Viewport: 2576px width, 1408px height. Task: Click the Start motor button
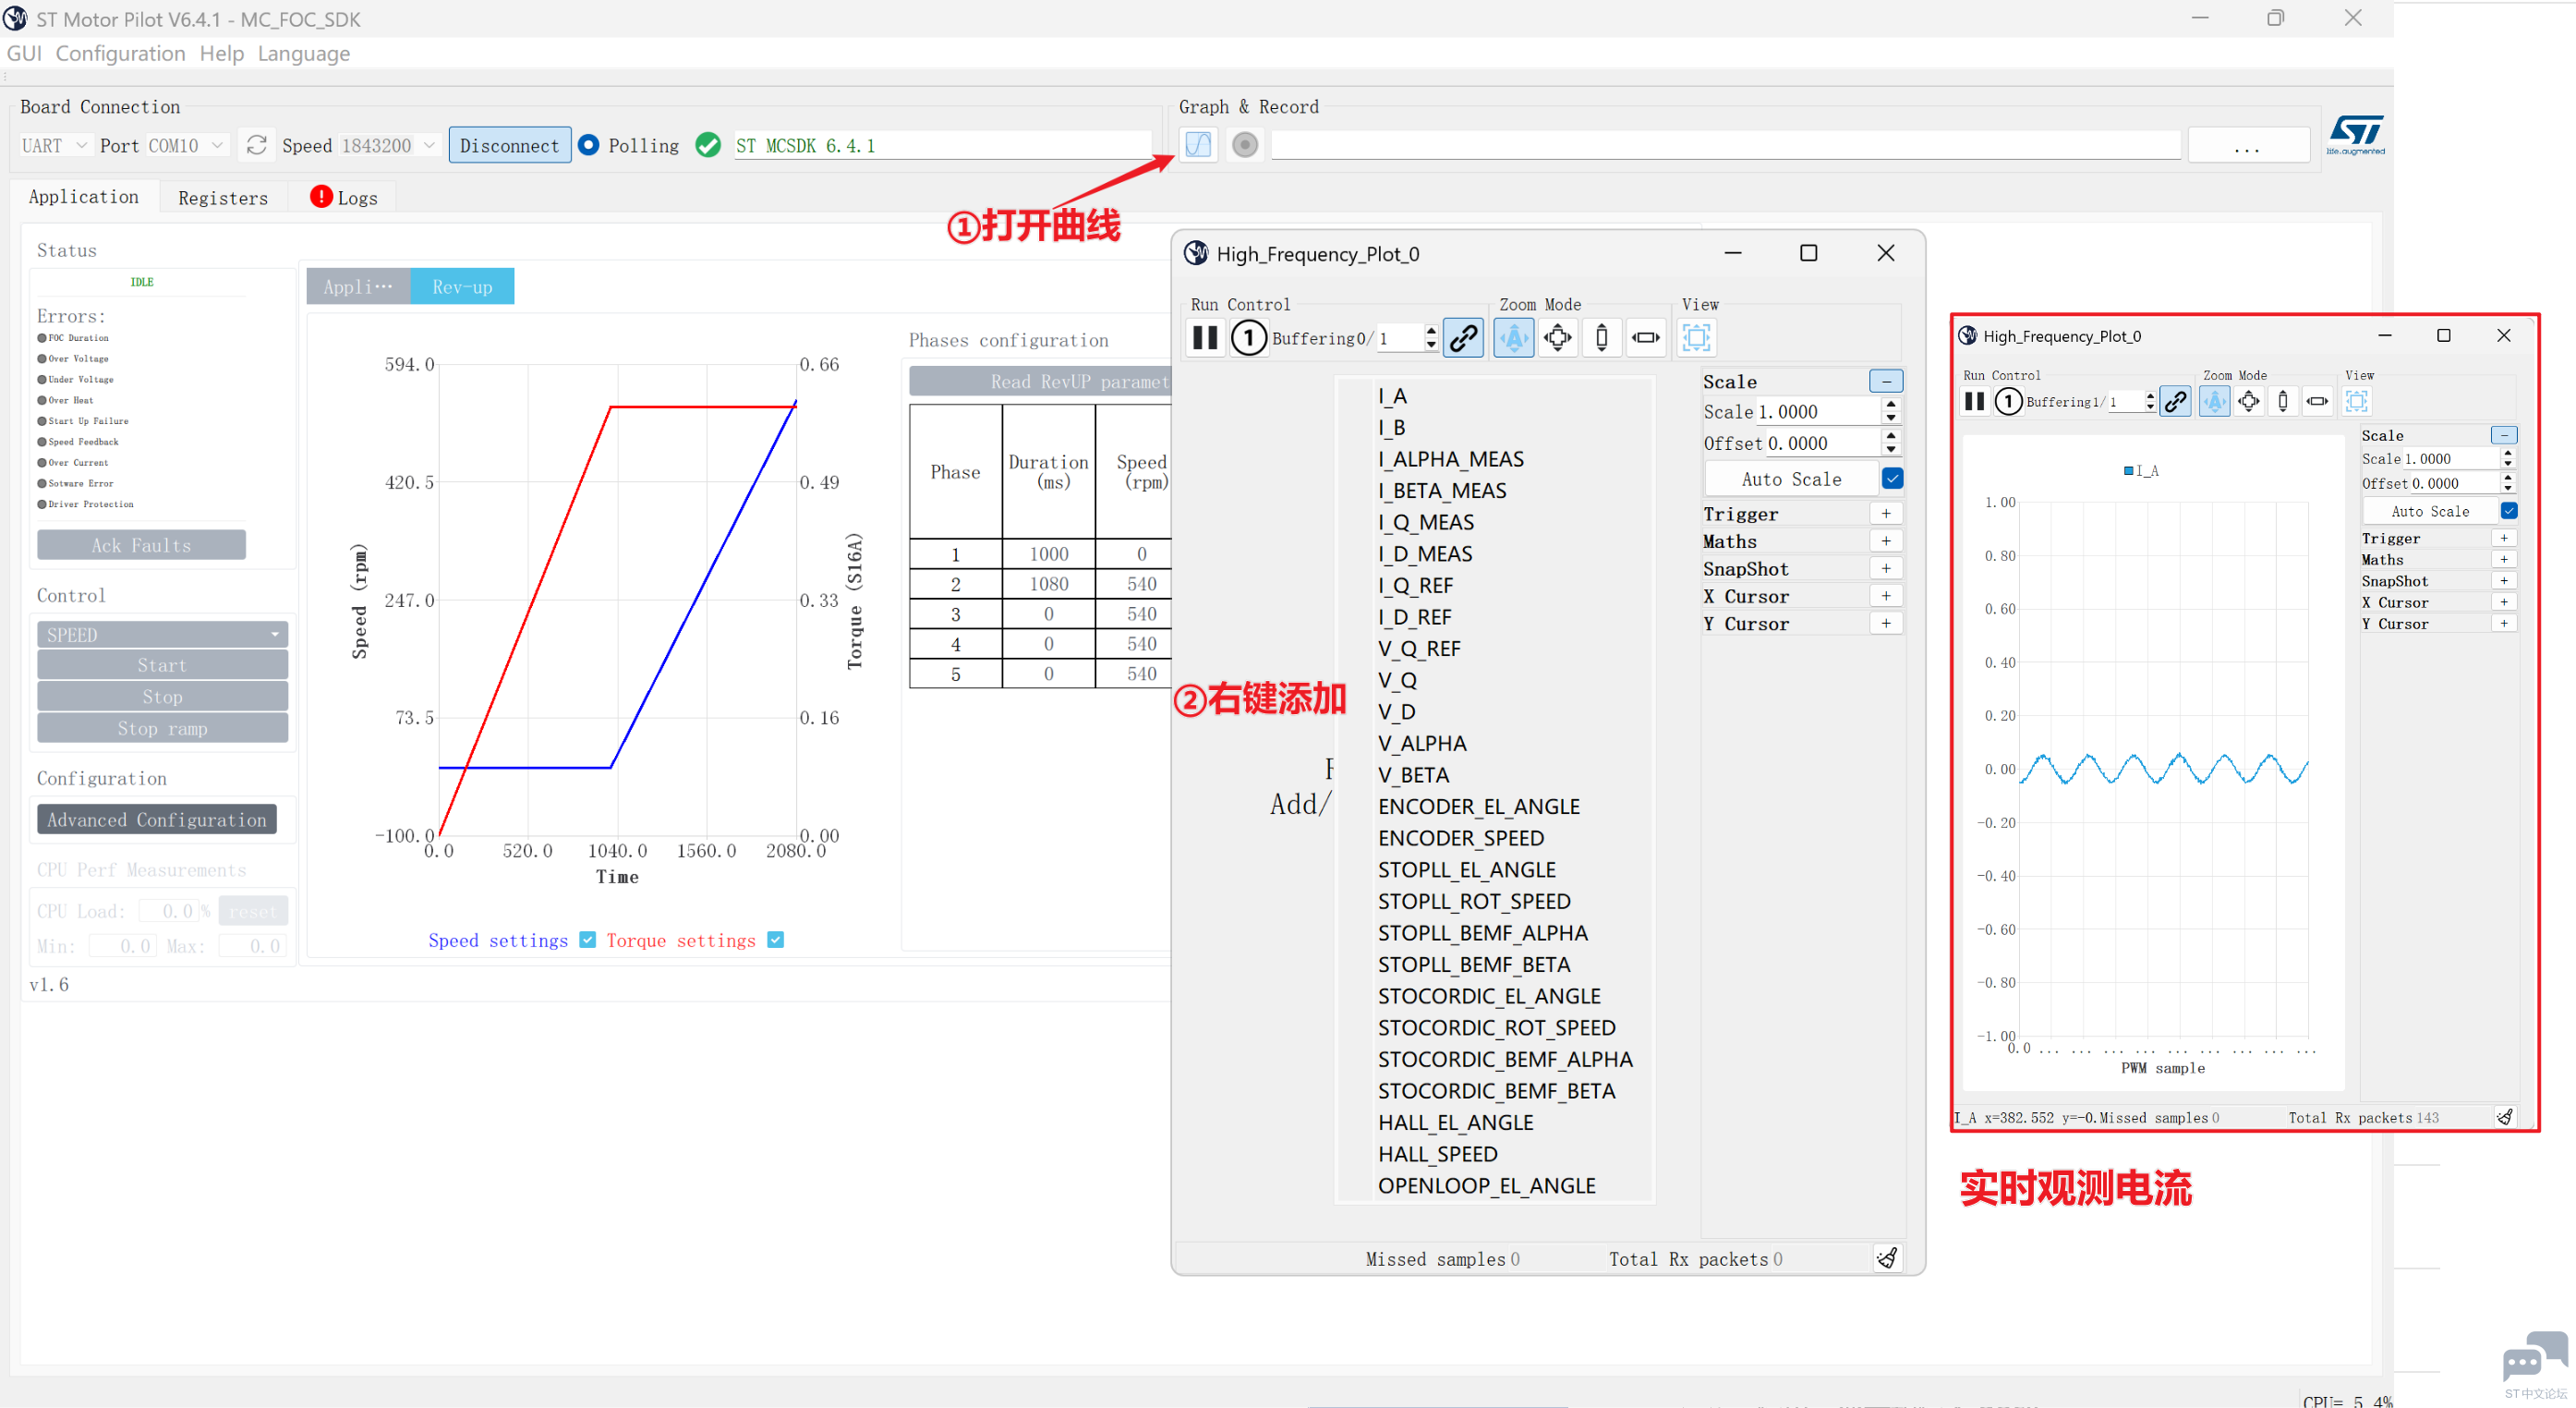pyautogui.click(x=162, y=665)
